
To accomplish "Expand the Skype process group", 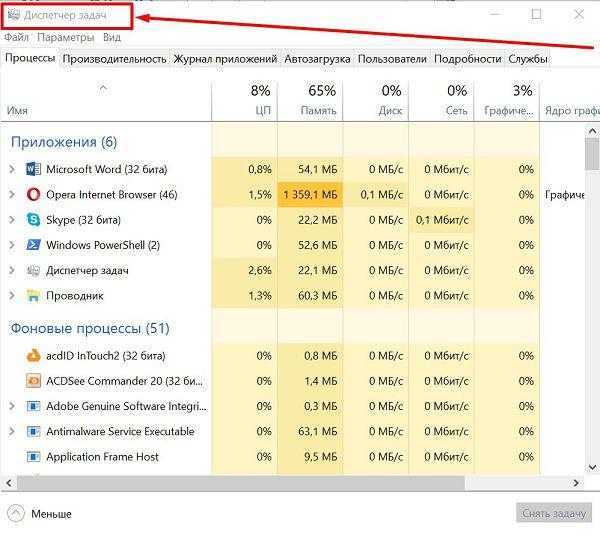I will [12, 220].
